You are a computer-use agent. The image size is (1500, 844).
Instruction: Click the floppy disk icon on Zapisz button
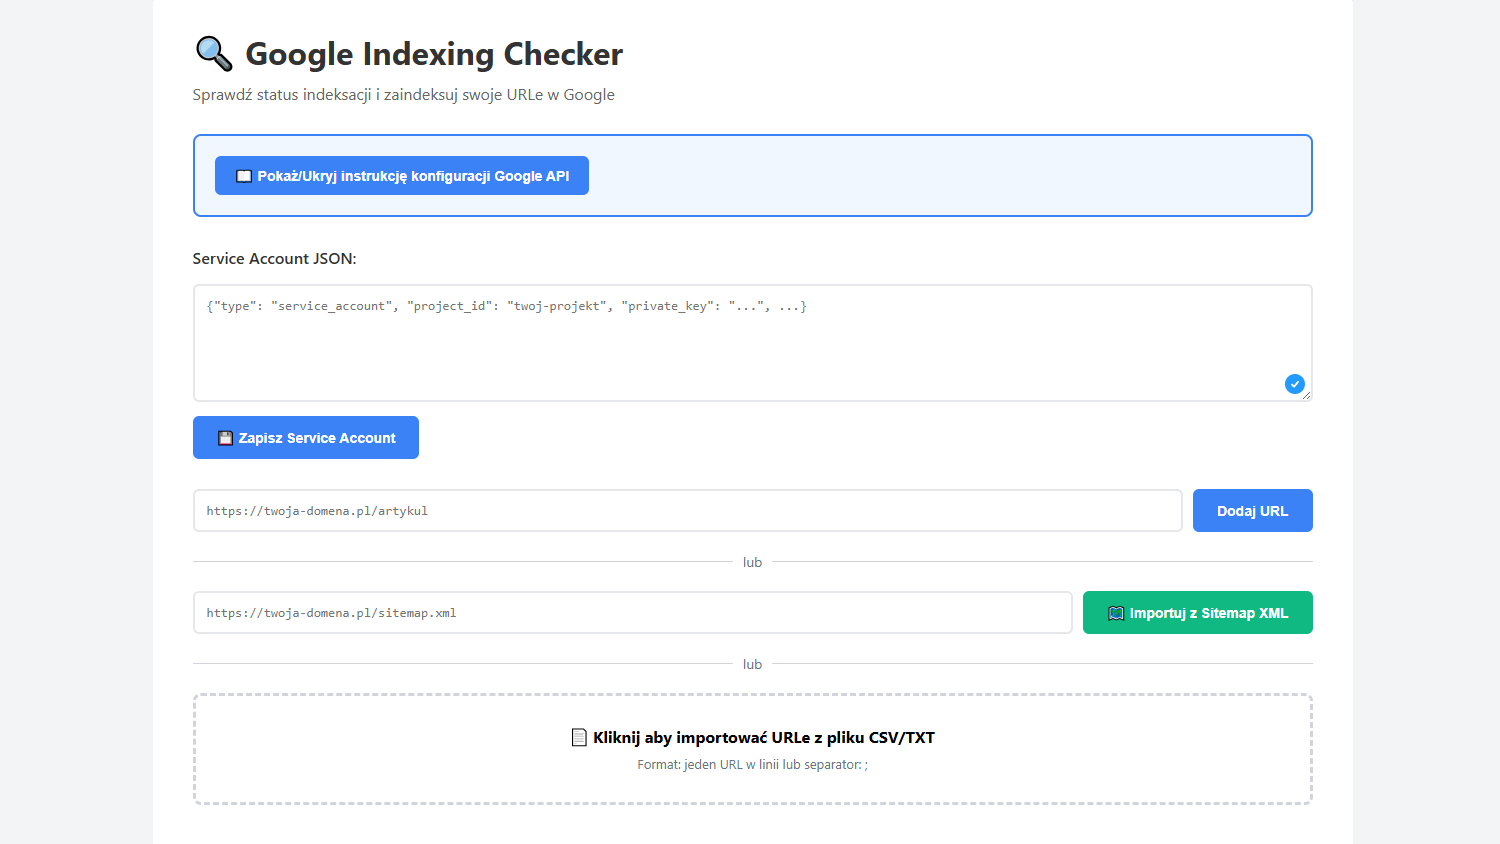point(225,438)
